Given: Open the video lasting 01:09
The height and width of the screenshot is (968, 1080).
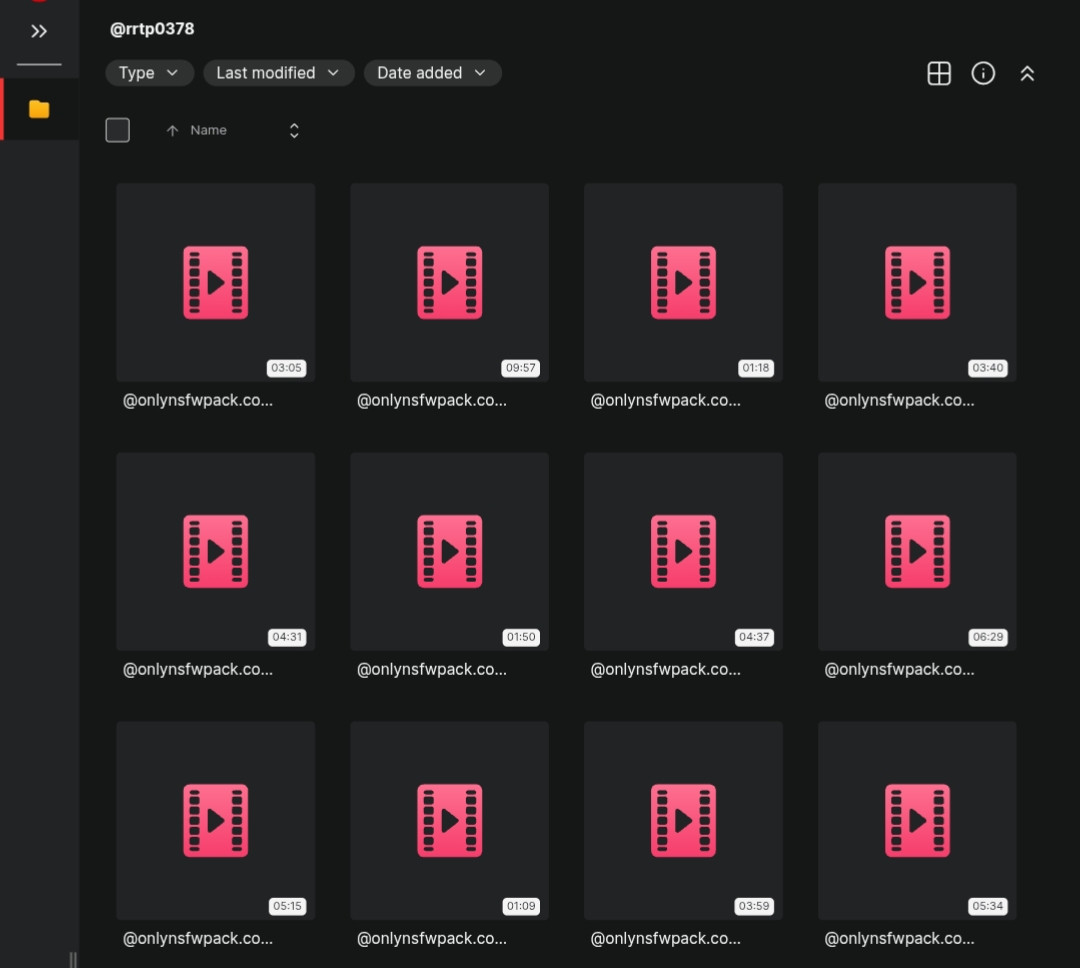Looking at the screenshot, I should coord(449,821).
